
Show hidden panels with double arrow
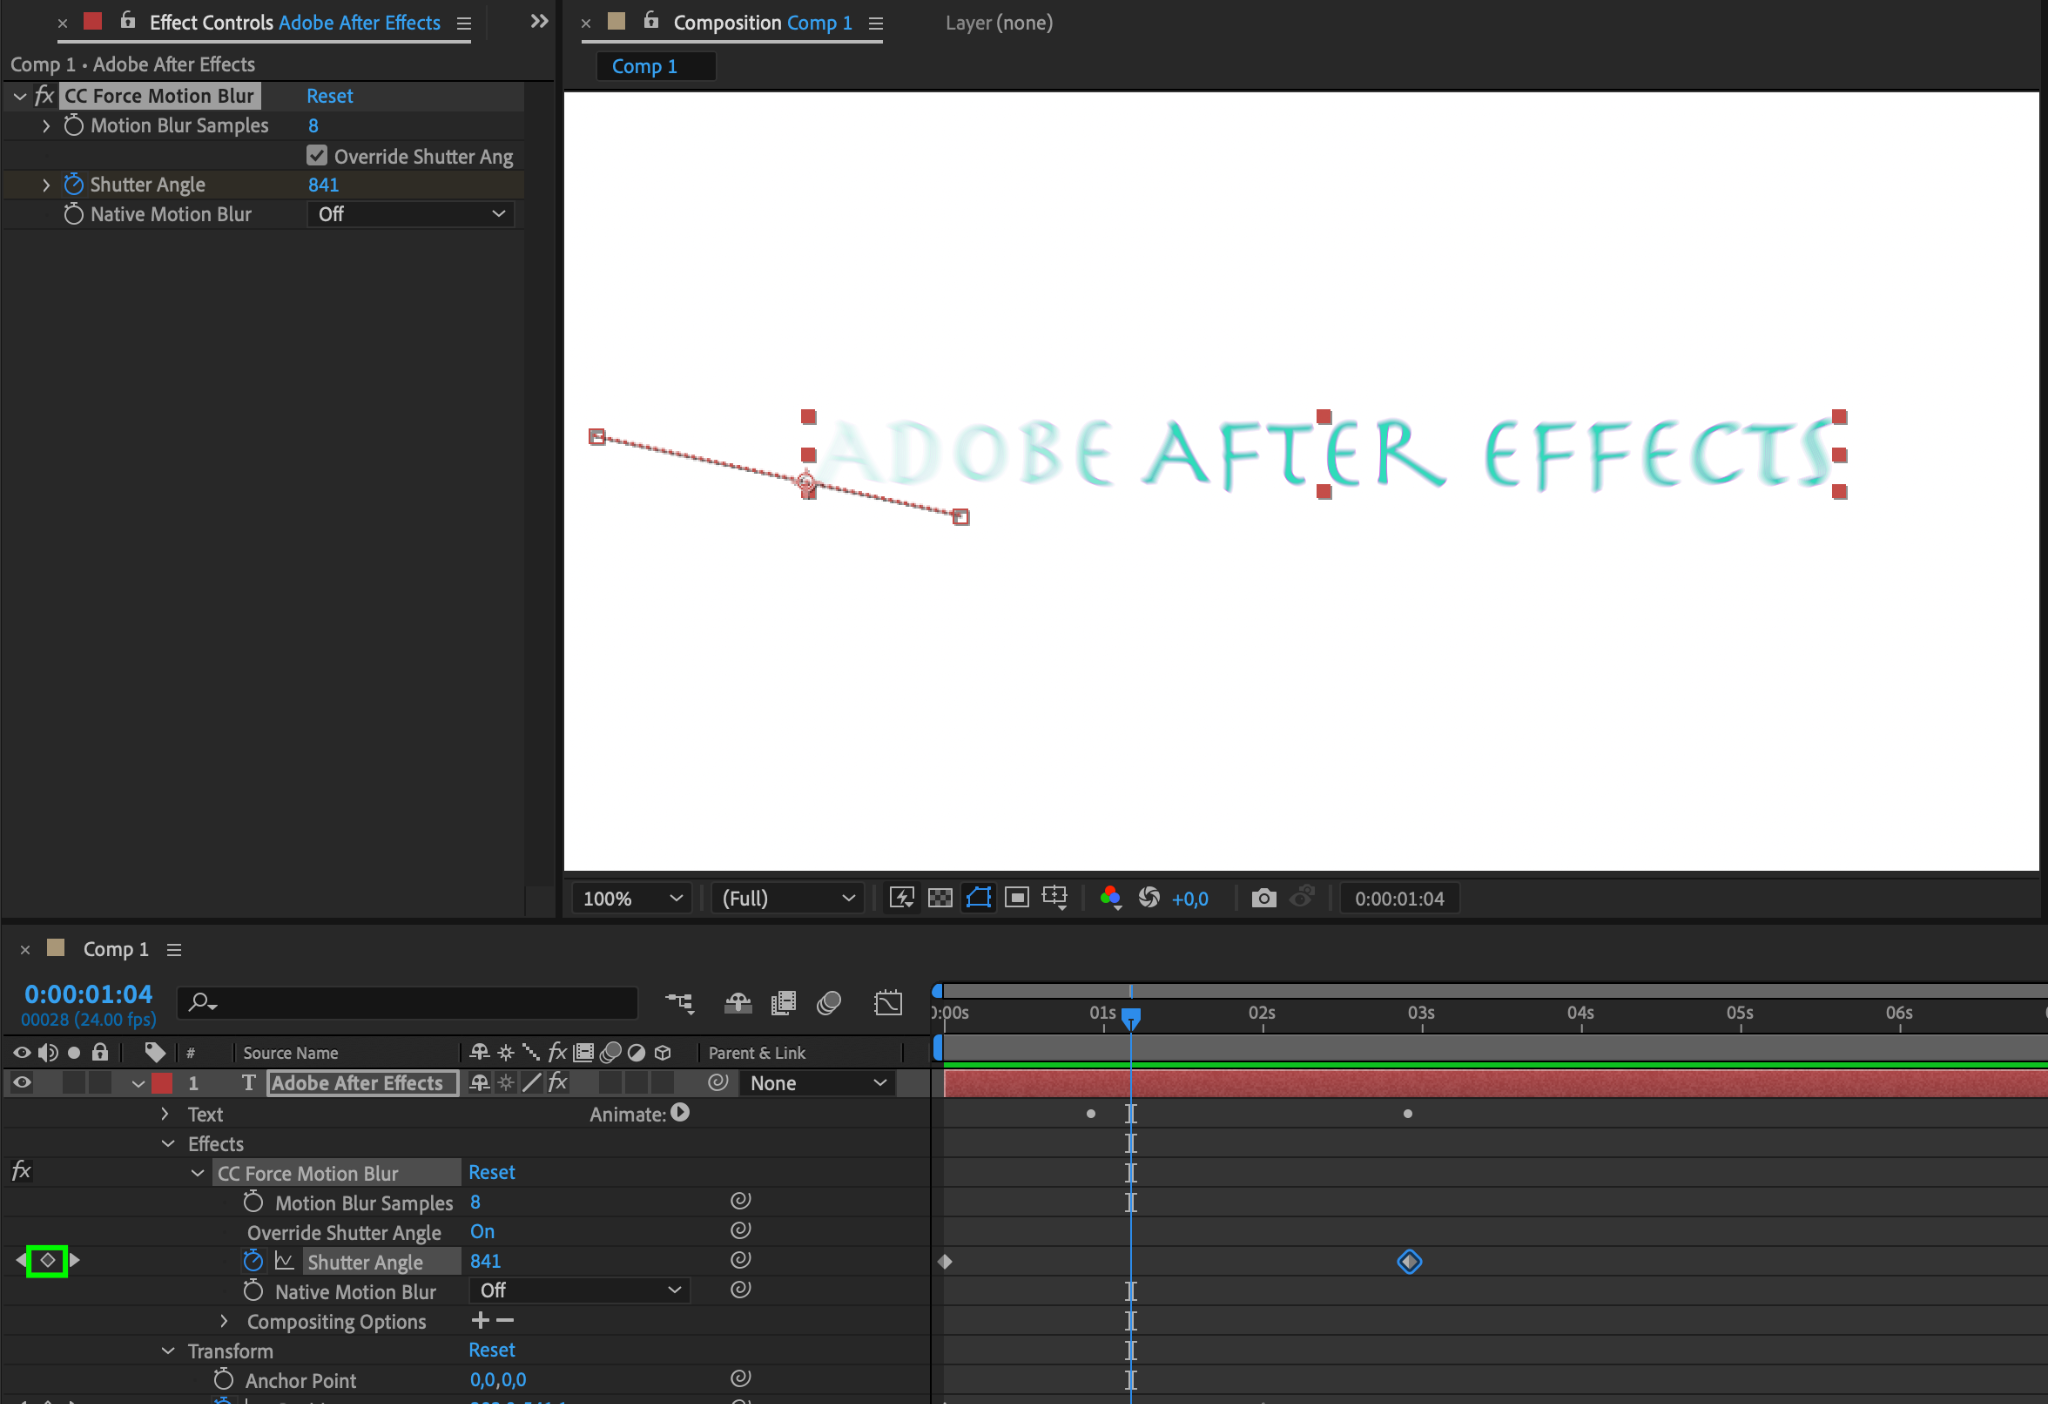pyautogui.click(x=539, y=21)
